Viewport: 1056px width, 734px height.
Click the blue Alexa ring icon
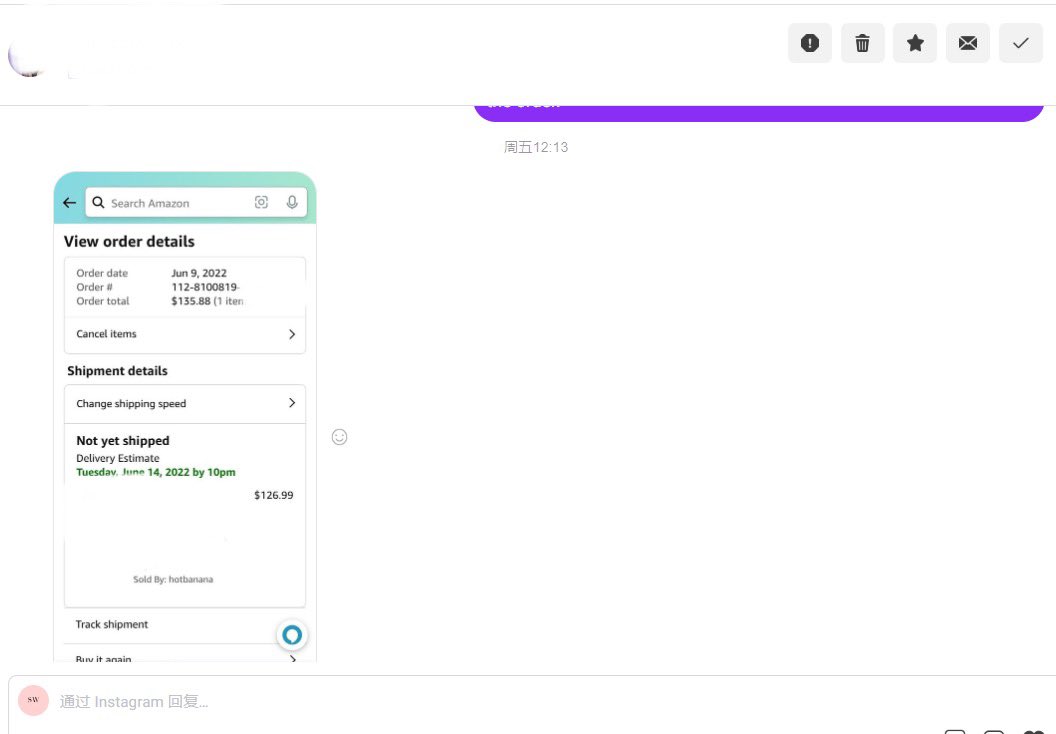pos(292,634)
